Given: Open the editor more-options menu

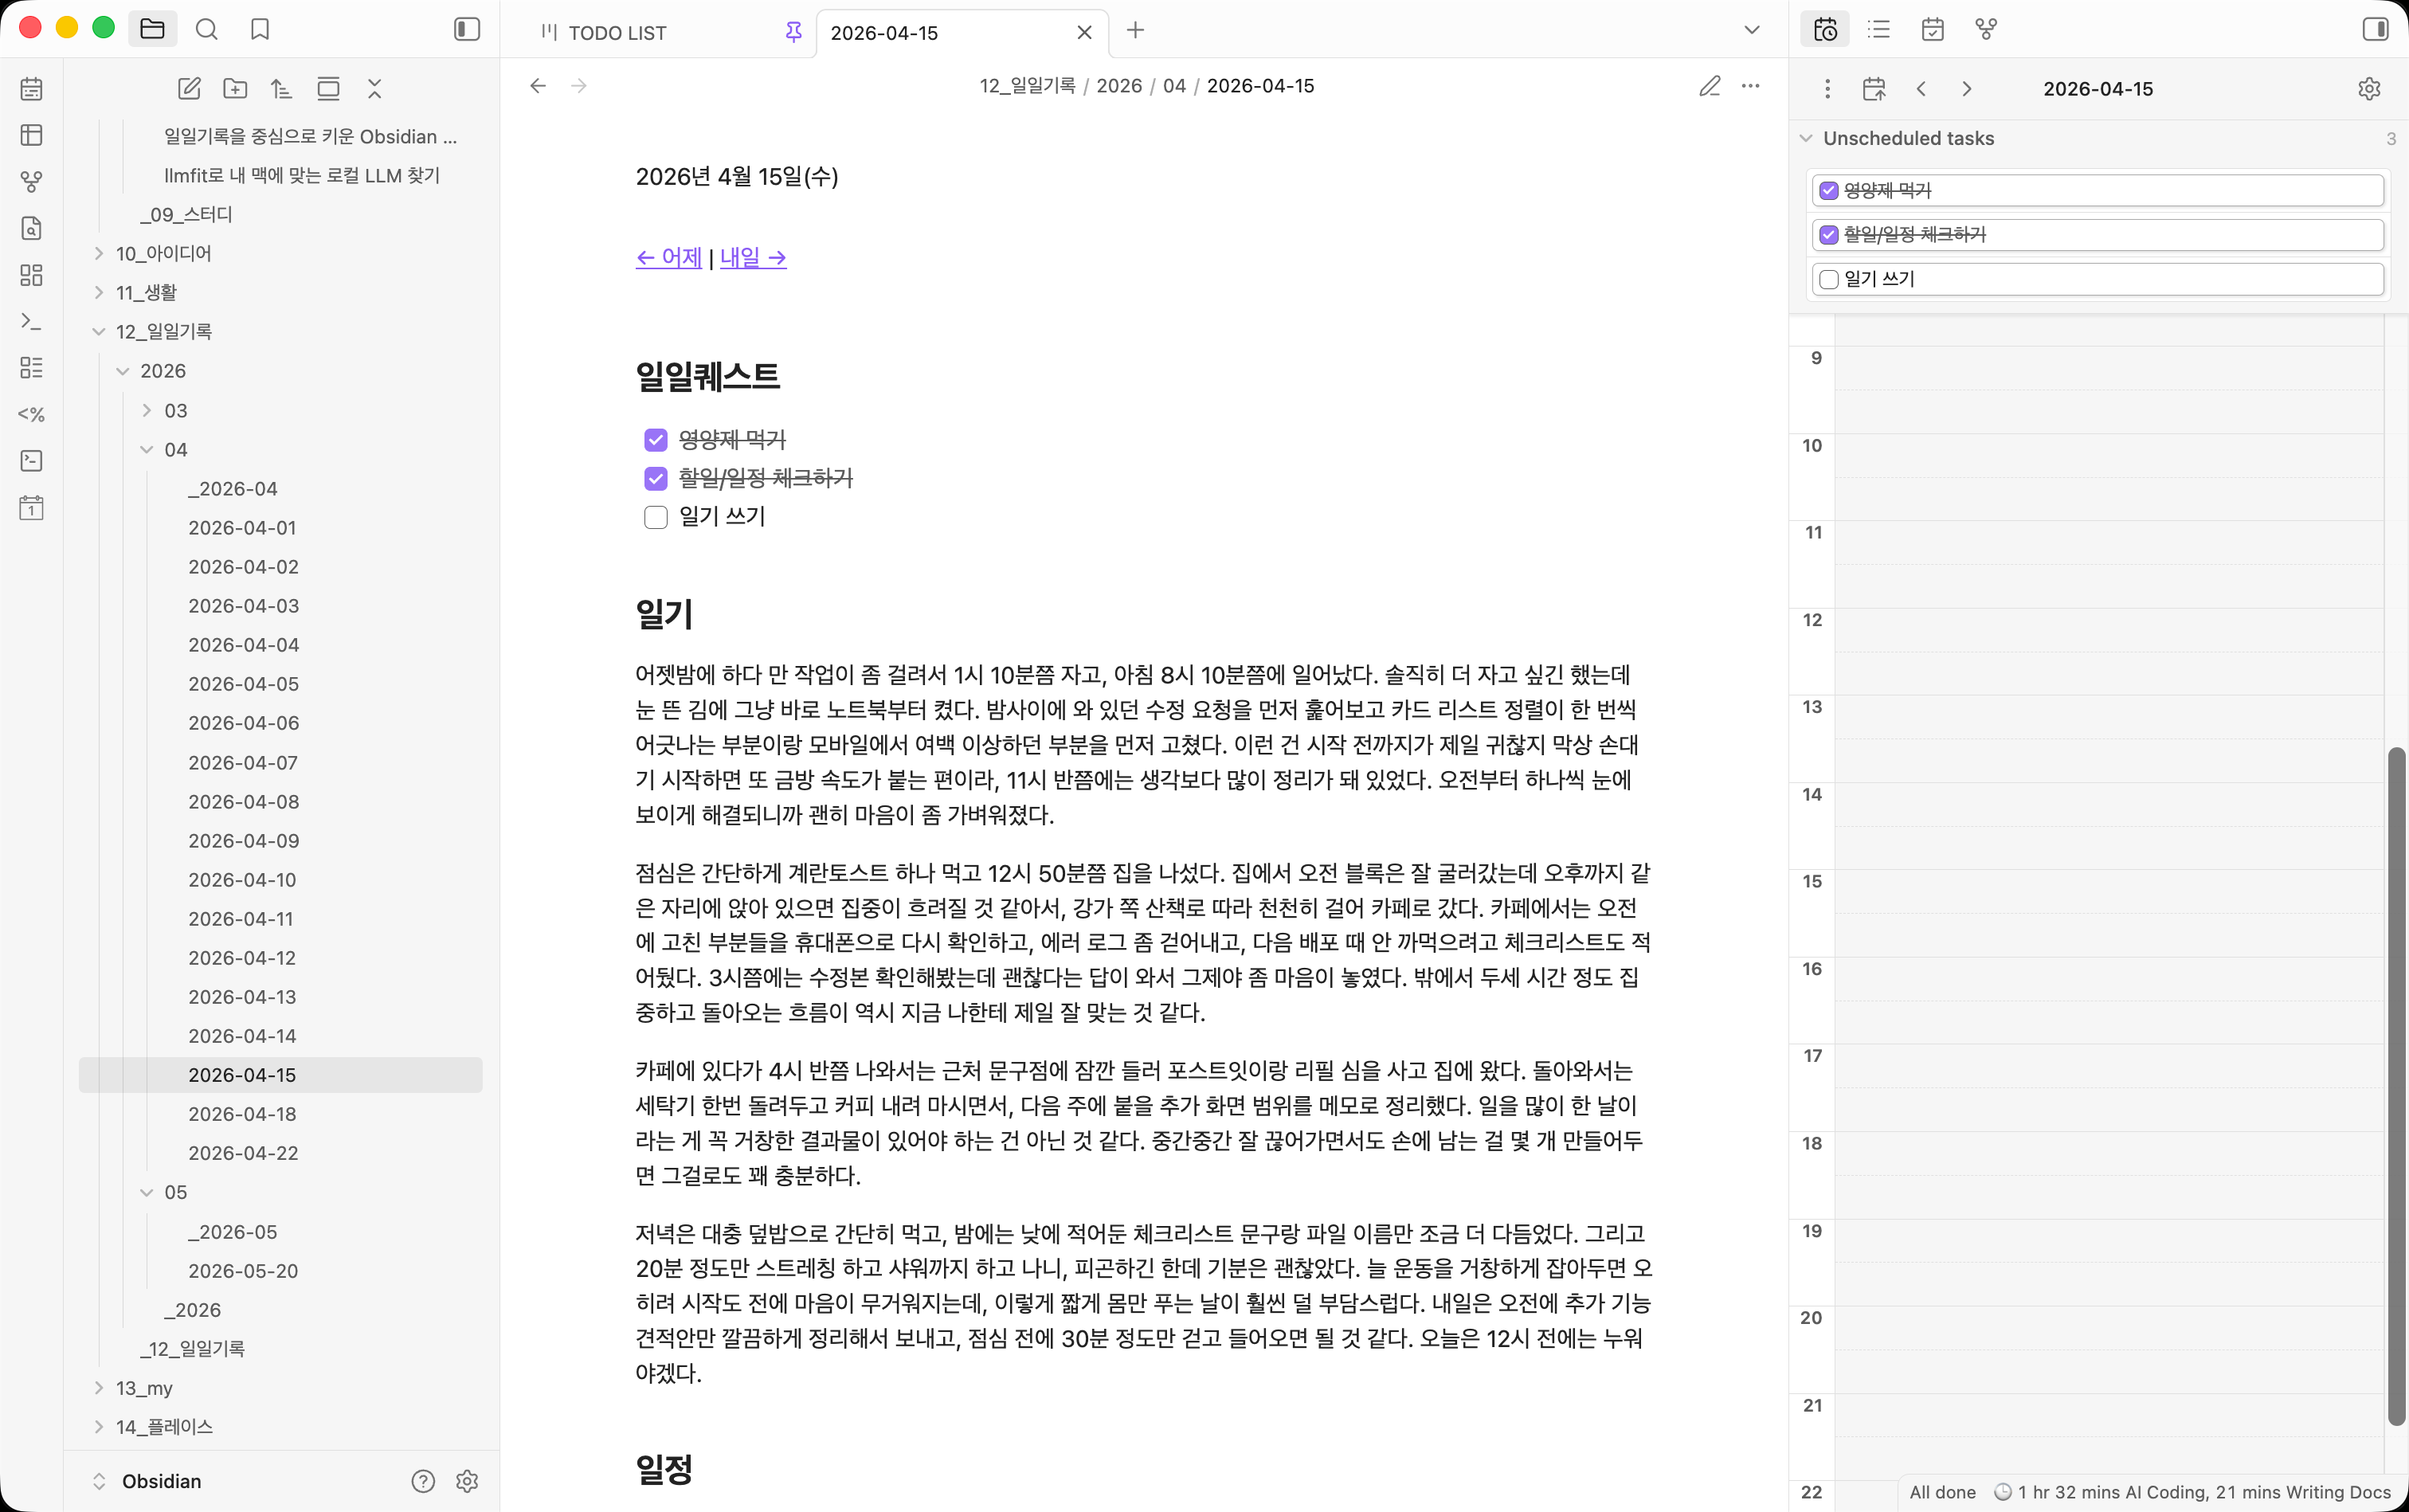Looking at the screenshot, I should click(x=1751, y=87).
